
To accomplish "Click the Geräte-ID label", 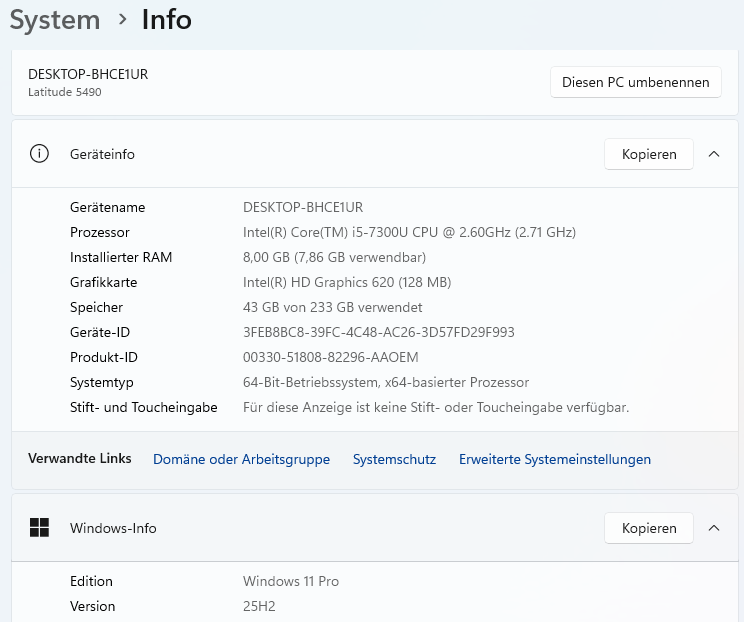I will [100, 332].
